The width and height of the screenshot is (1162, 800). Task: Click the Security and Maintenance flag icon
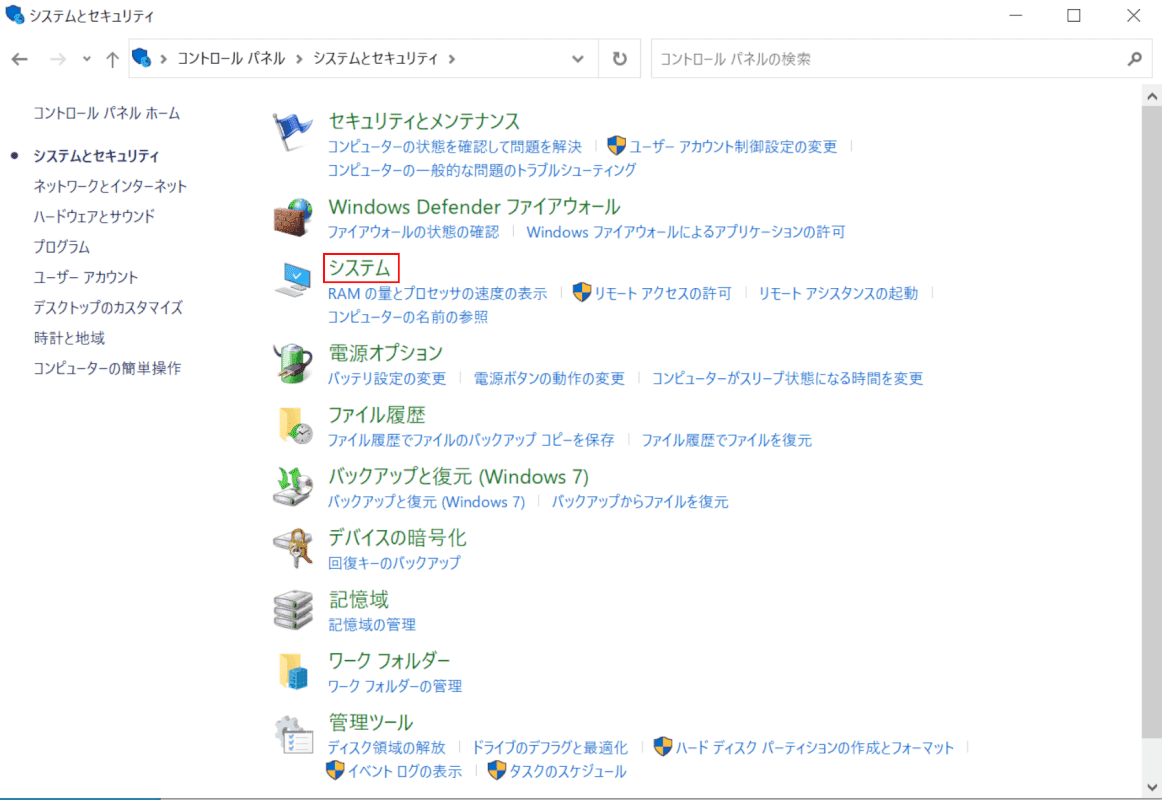[292, 131]
